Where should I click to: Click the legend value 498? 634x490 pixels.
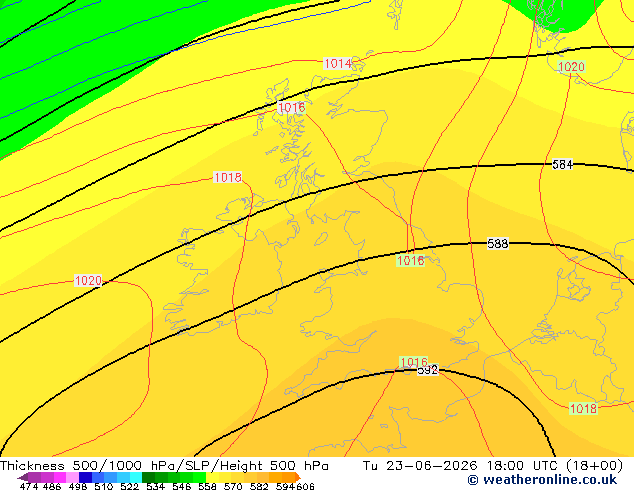[x=78, y=486]
